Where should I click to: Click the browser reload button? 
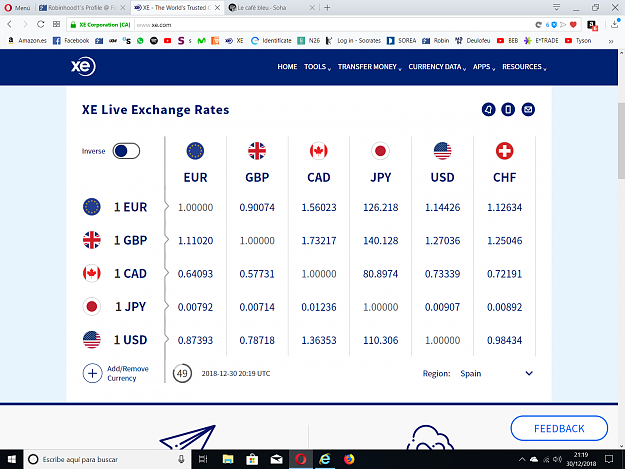point(41,24)
